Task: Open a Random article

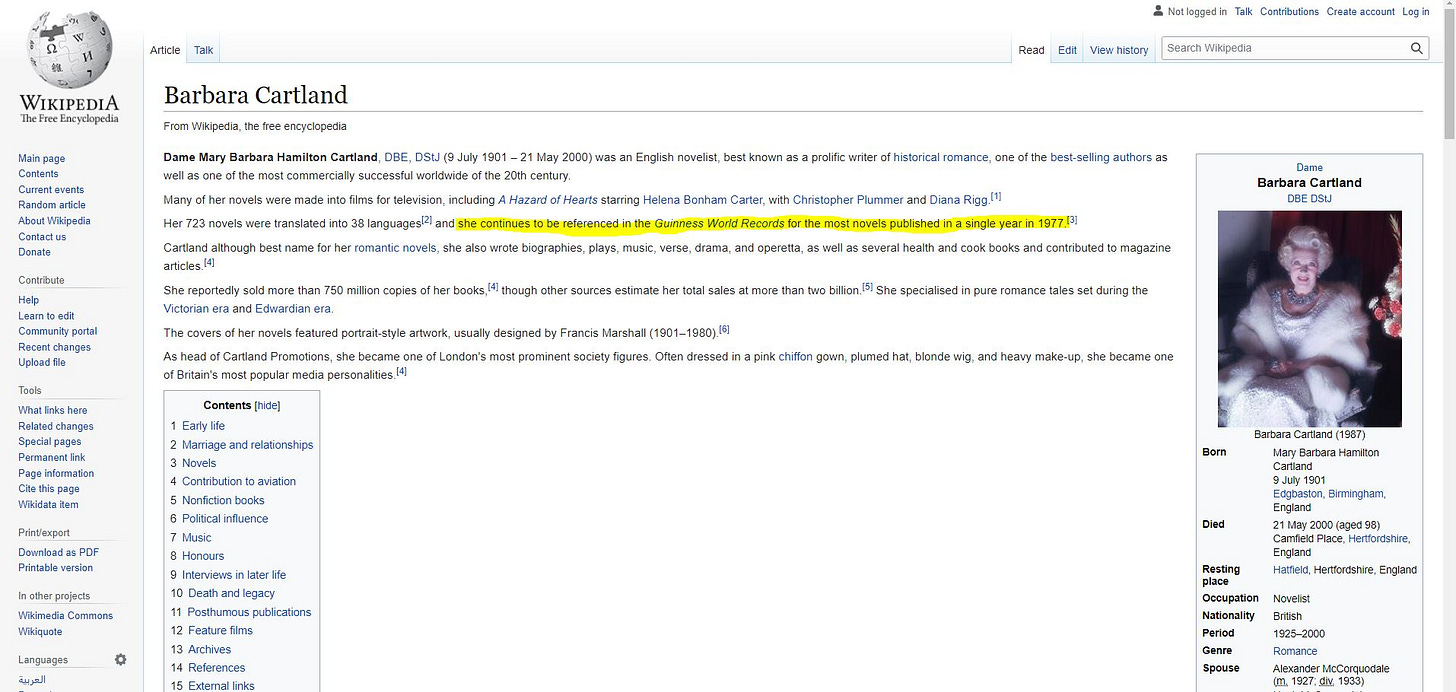Action: tap(51, 205)
